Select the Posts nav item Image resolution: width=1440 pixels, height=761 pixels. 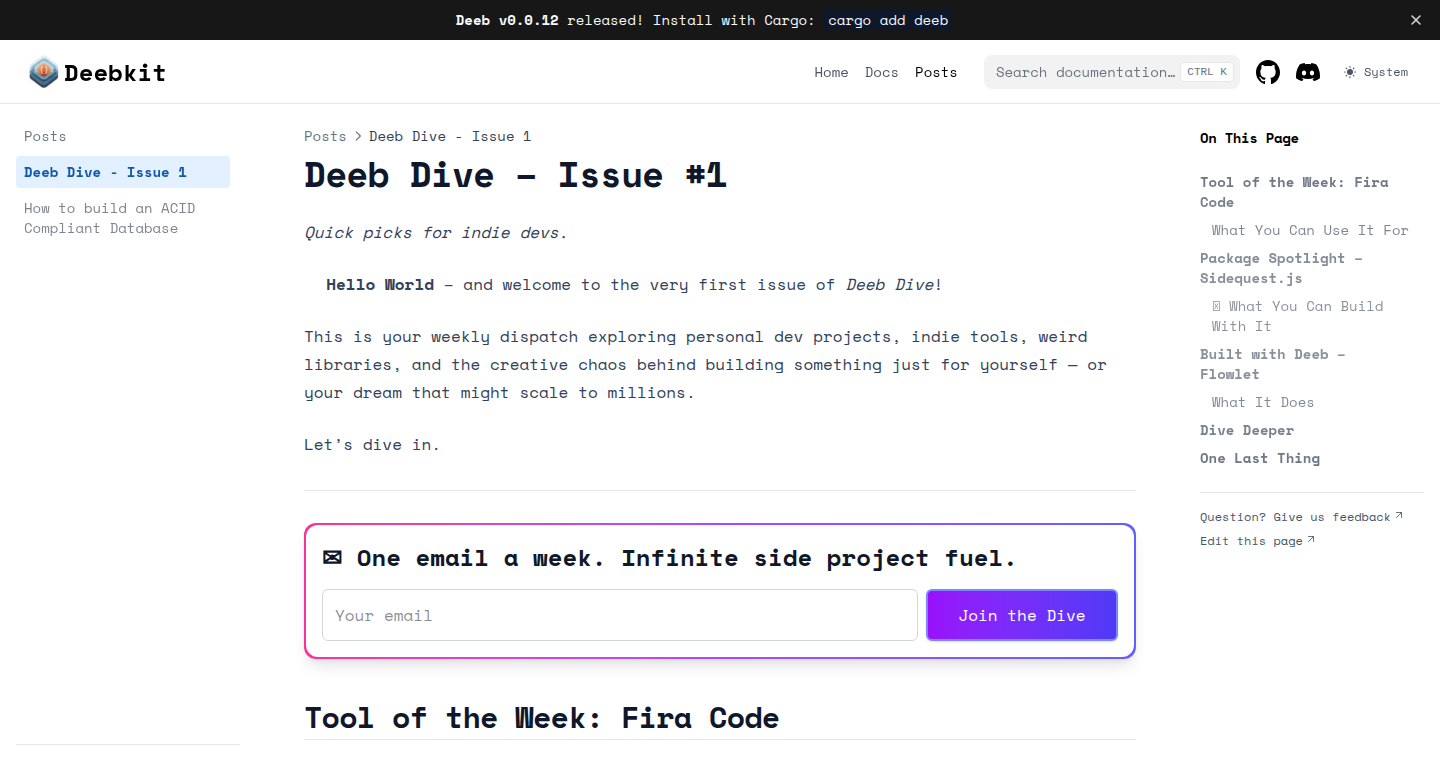click(x=936, y=72)
